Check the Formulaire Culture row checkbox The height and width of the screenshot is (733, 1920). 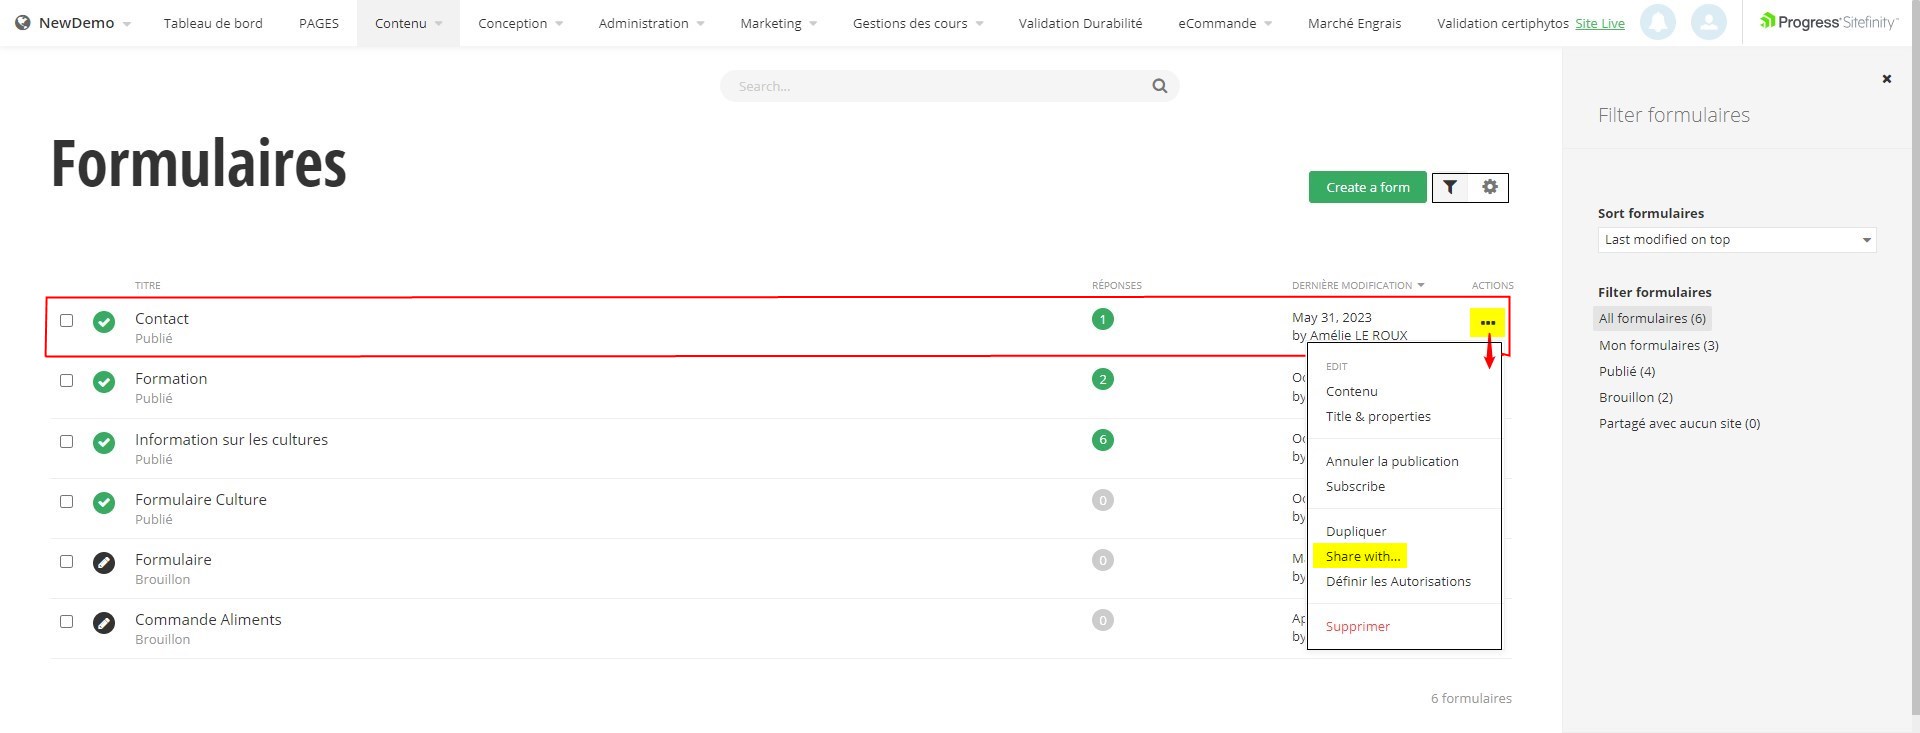coord(67,501)
